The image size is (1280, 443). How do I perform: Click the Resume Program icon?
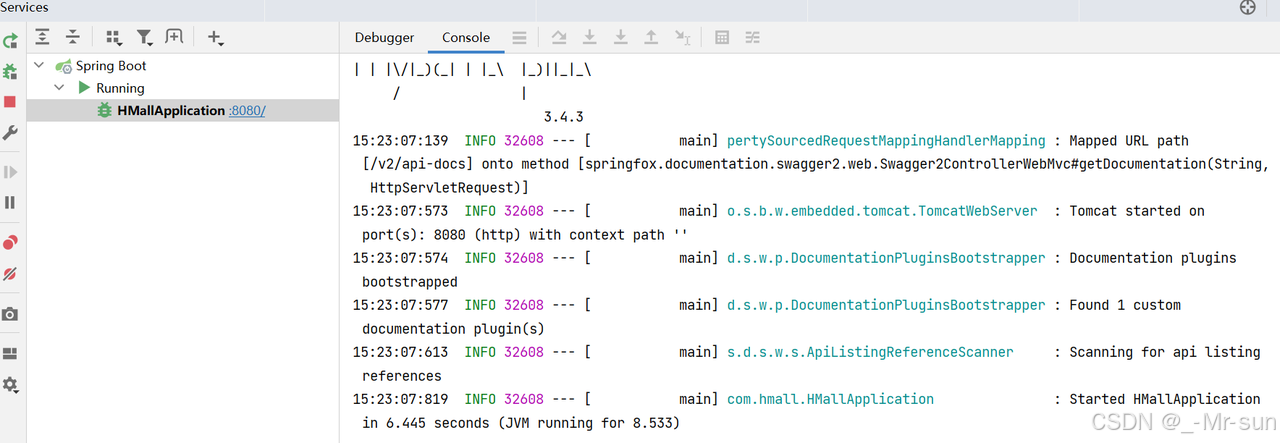click(x=10, y=172)
